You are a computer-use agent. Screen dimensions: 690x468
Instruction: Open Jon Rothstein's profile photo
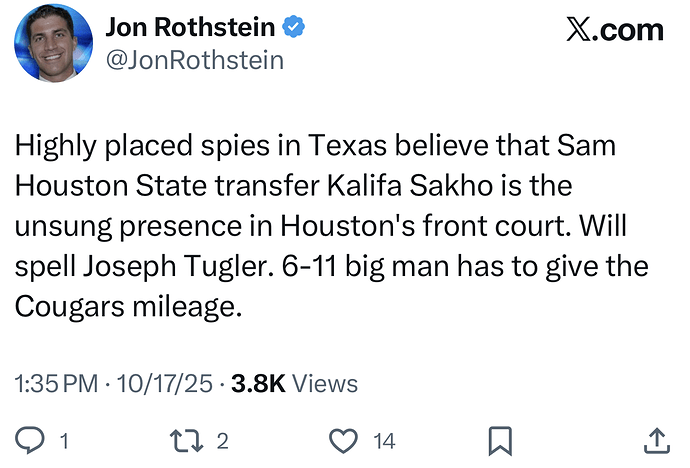[x=53, y=44]
